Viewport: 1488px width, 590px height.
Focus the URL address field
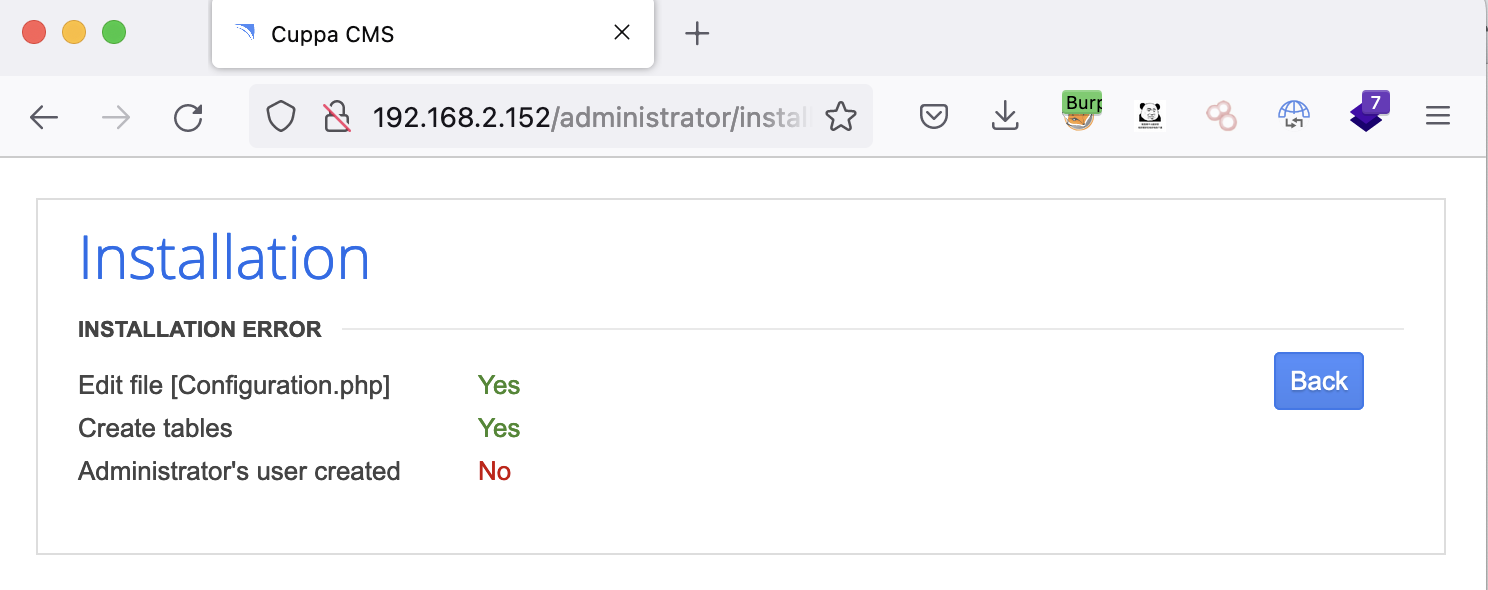(588, 118)
